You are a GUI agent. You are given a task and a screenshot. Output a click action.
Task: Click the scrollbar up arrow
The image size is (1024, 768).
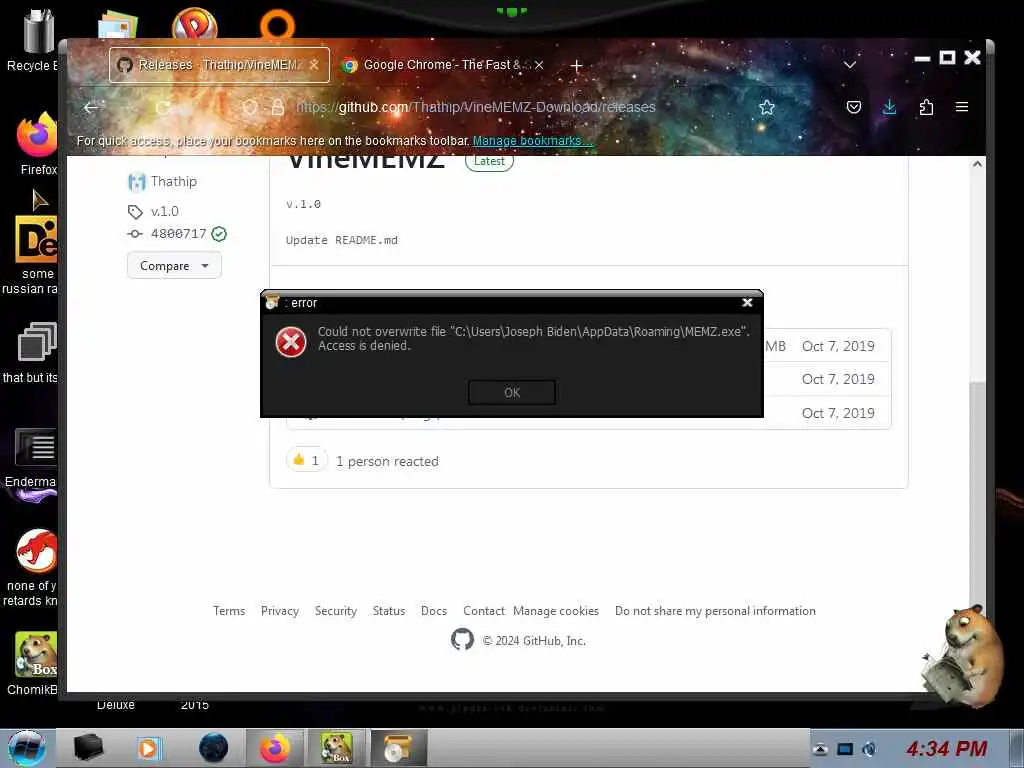click(x=977, y=164)
